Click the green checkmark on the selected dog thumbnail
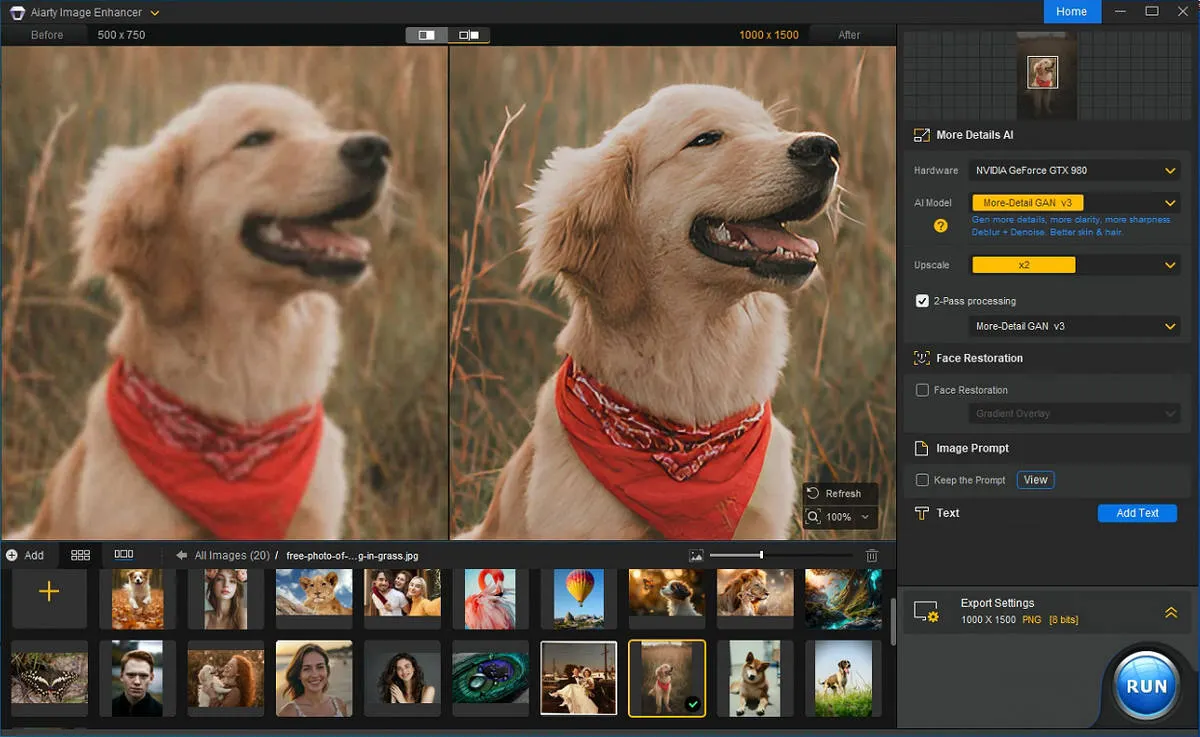Viewport: 1200px width, 737px height. point(692,704)
